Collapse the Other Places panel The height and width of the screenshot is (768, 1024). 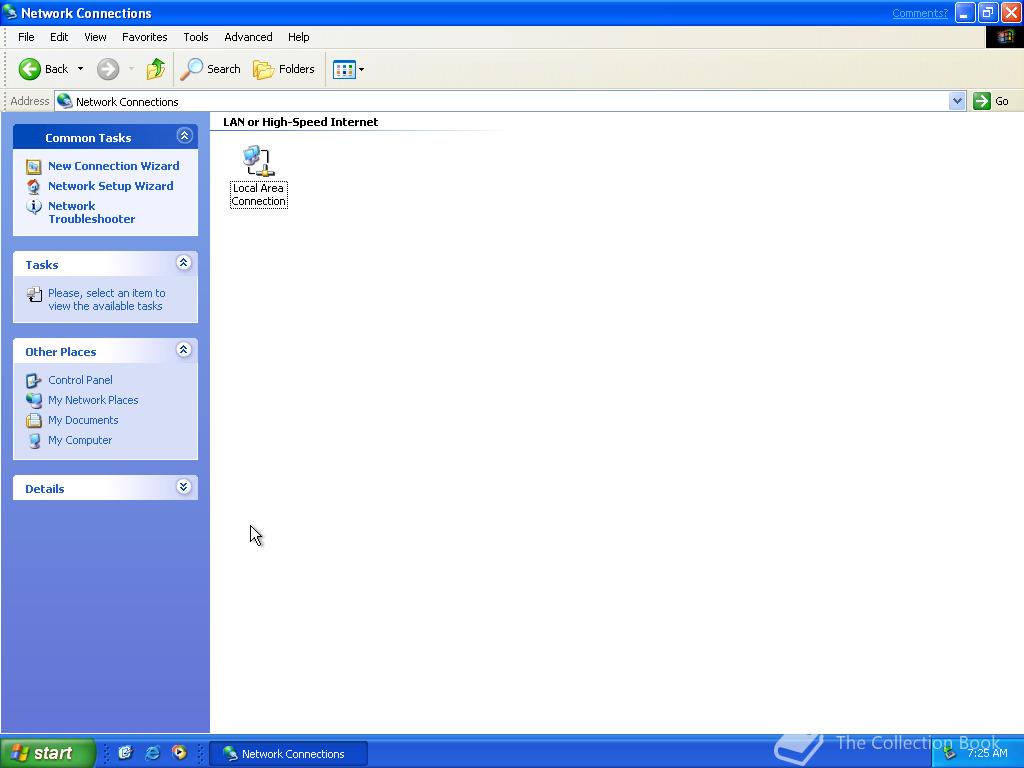[184, 349]
